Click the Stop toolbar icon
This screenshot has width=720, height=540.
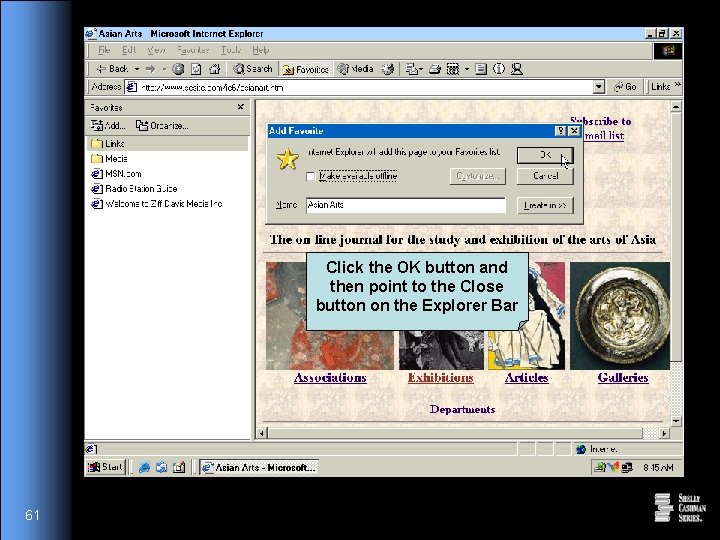178,69
